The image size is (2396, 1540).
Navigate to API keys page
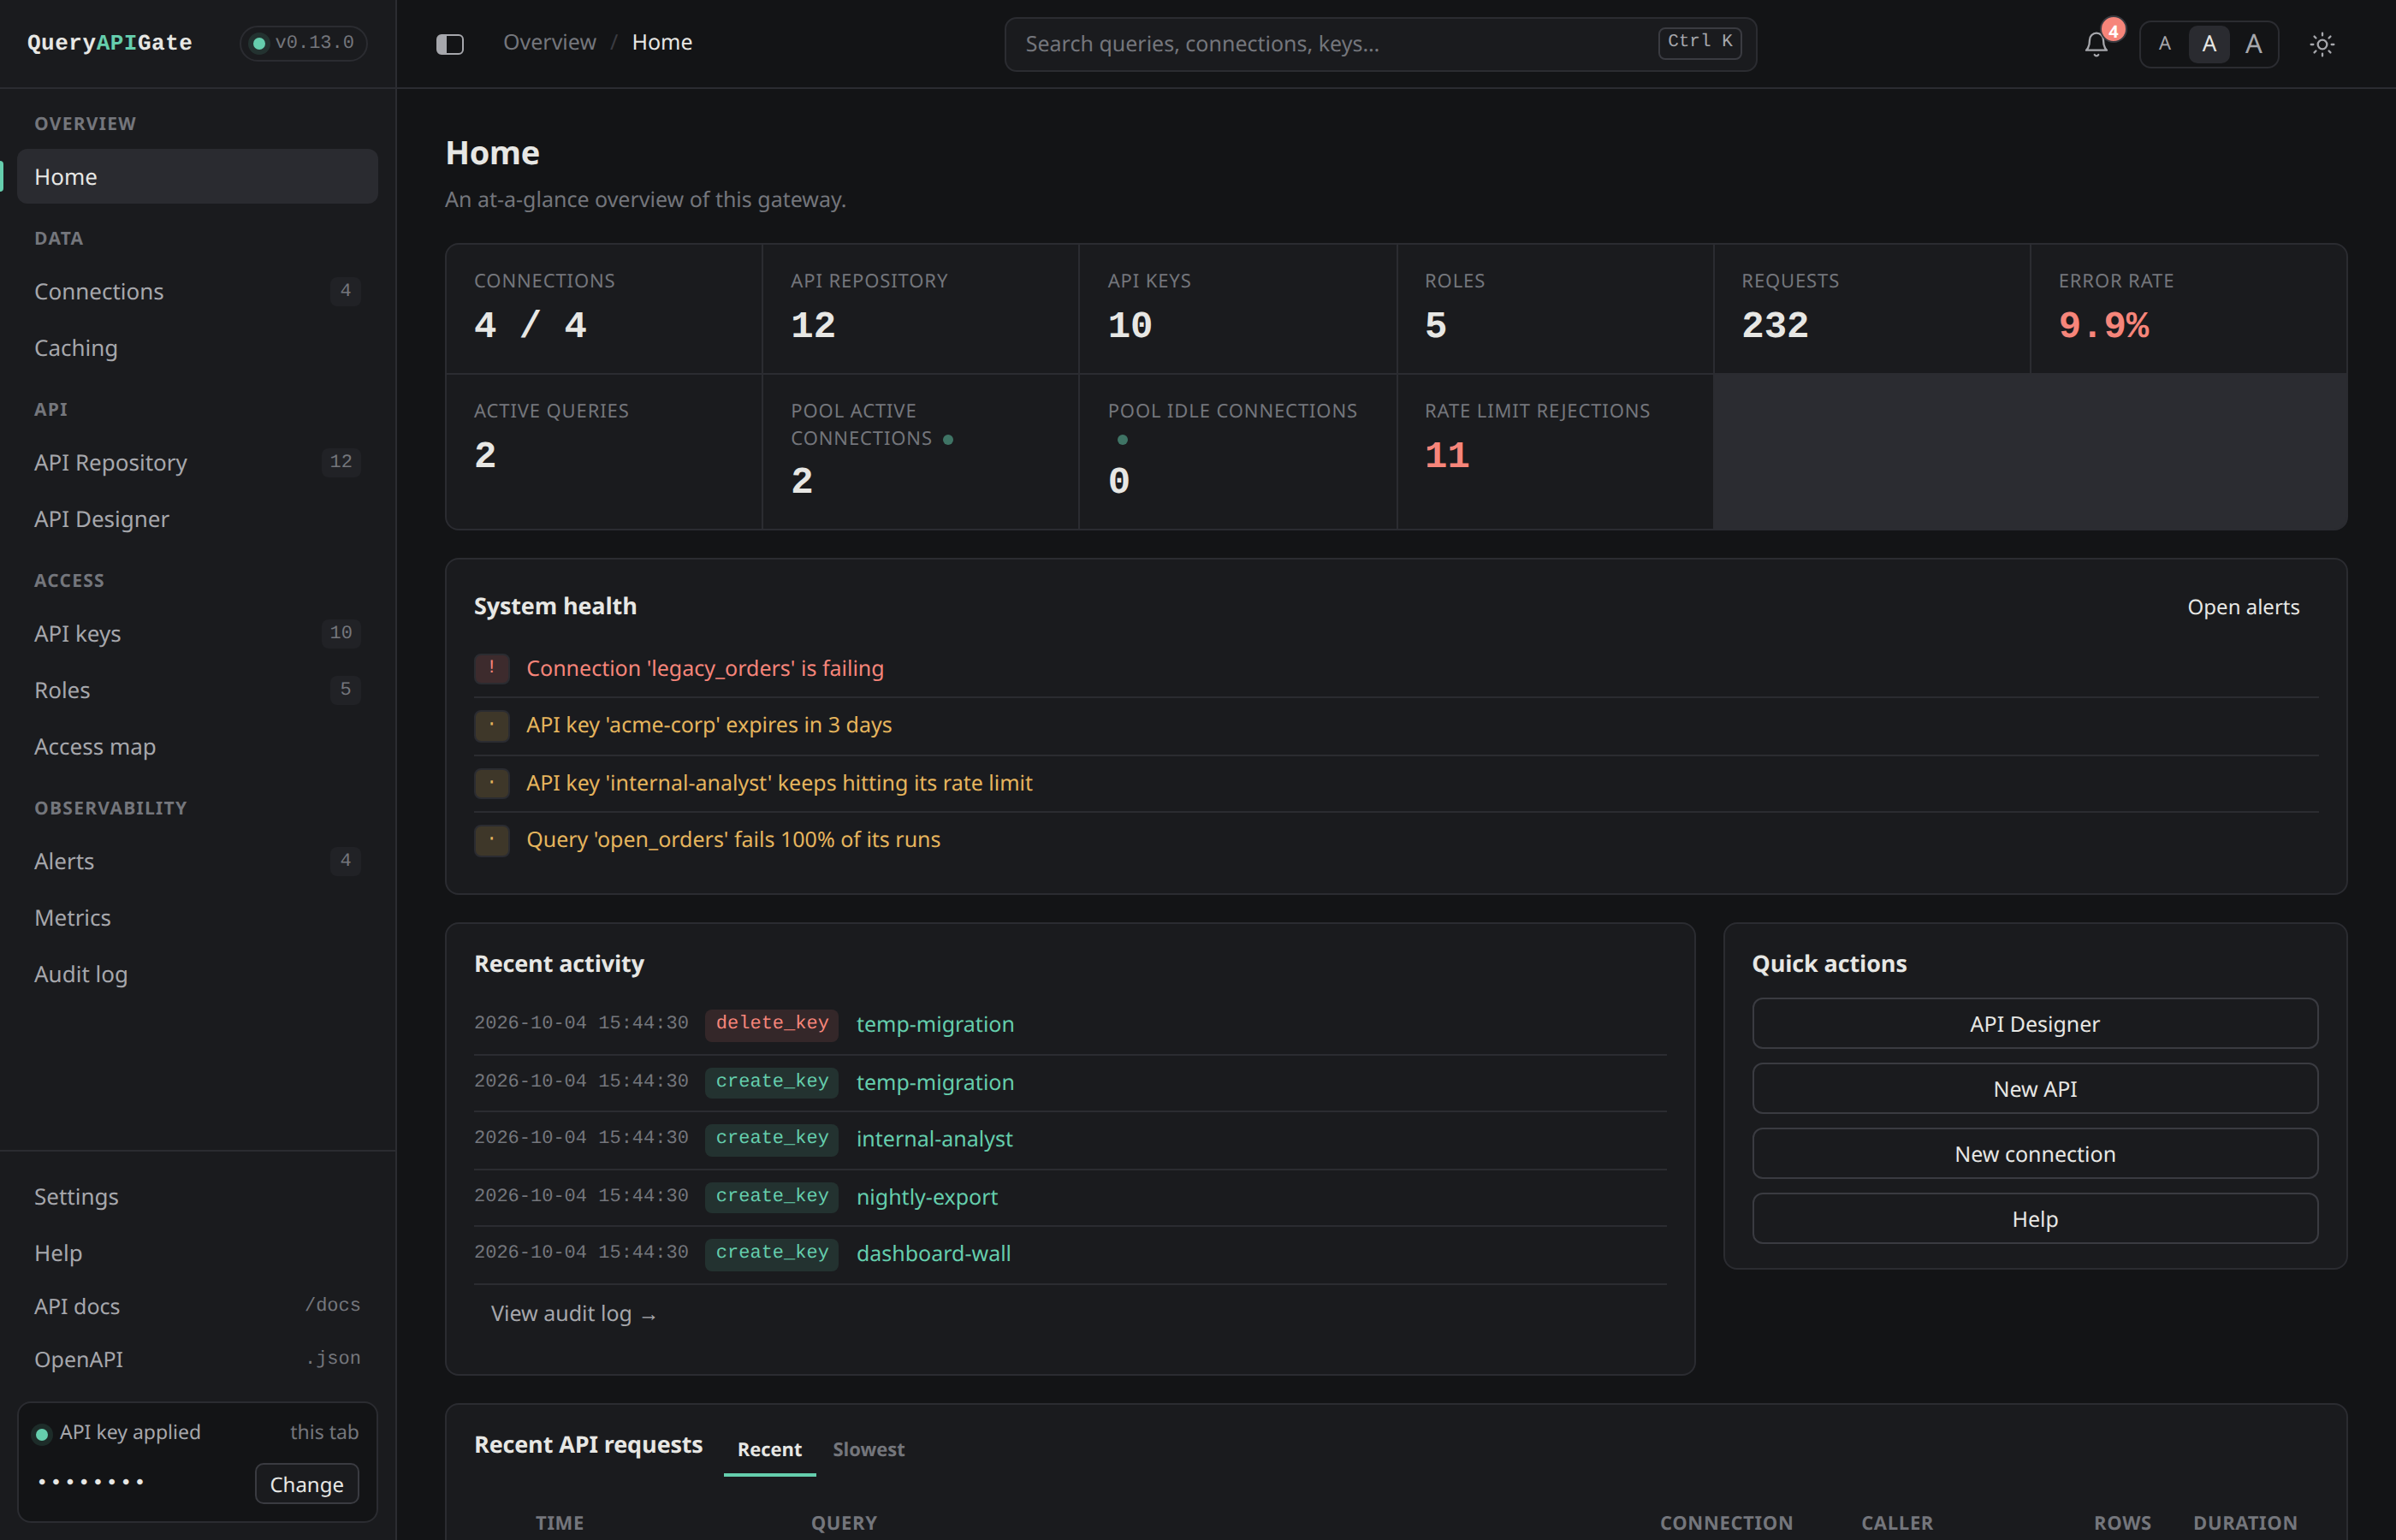[x=197, y=633]
